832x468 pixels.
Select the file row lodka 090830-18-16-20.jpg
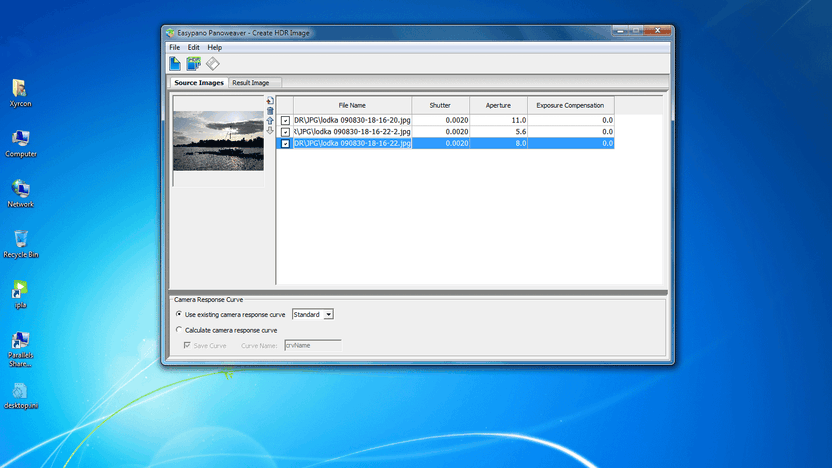(x=445, y=120)
